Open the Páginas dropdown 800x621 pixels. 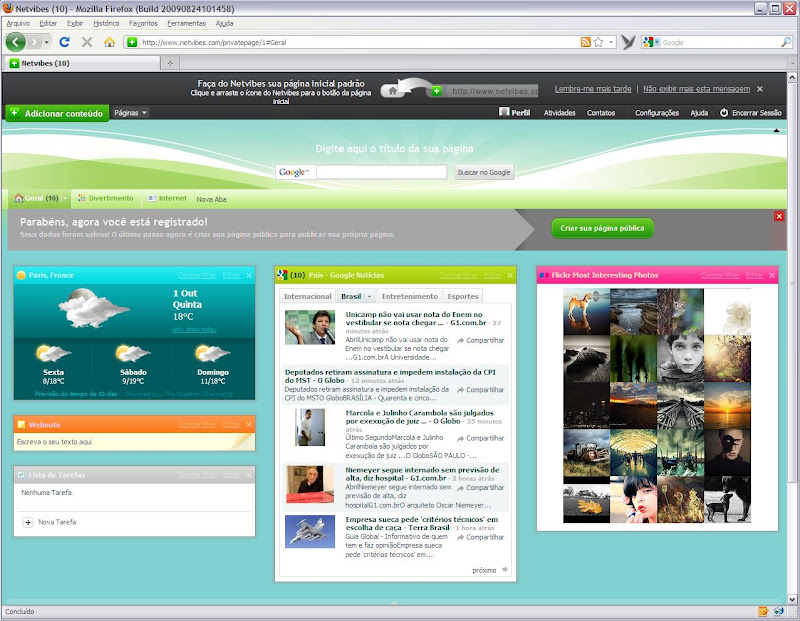(131, 113)
